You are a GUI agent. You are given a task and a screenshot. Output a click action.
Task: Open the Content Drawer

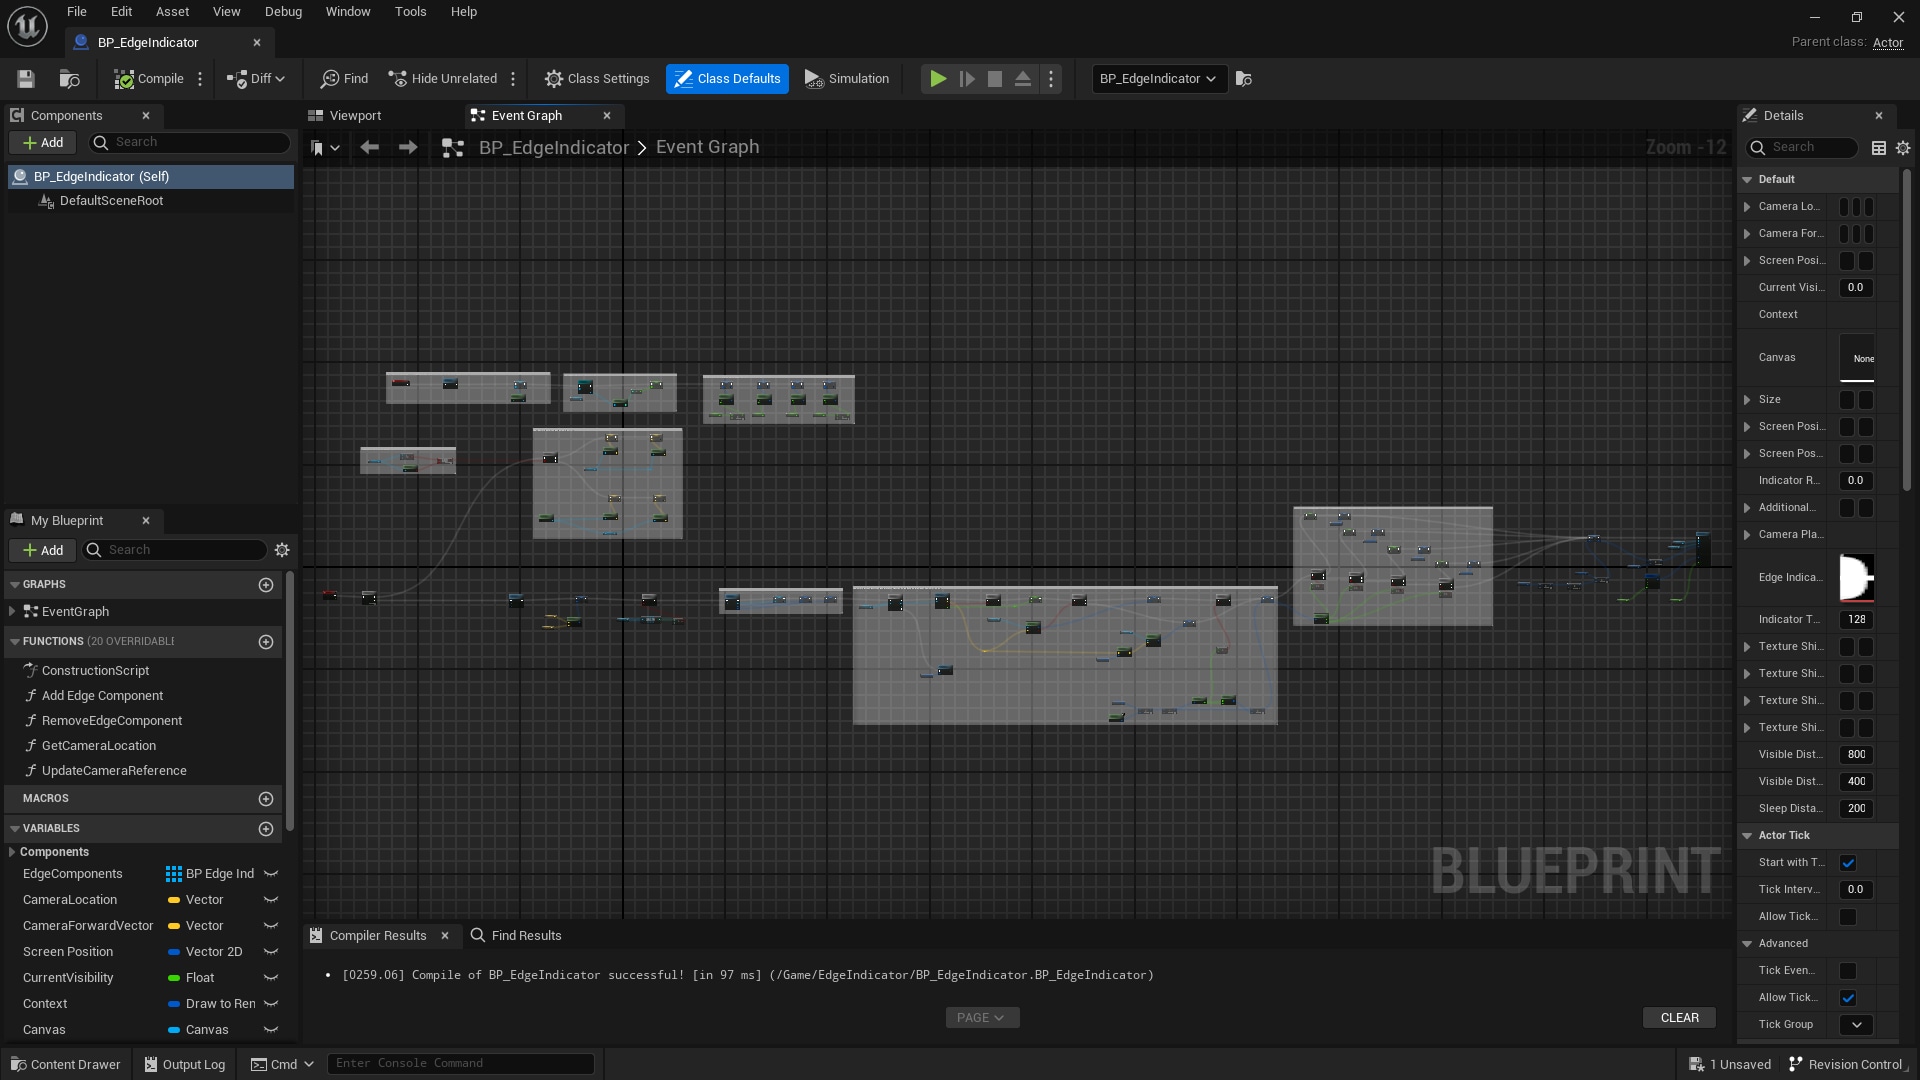[x=65, y=1063]
